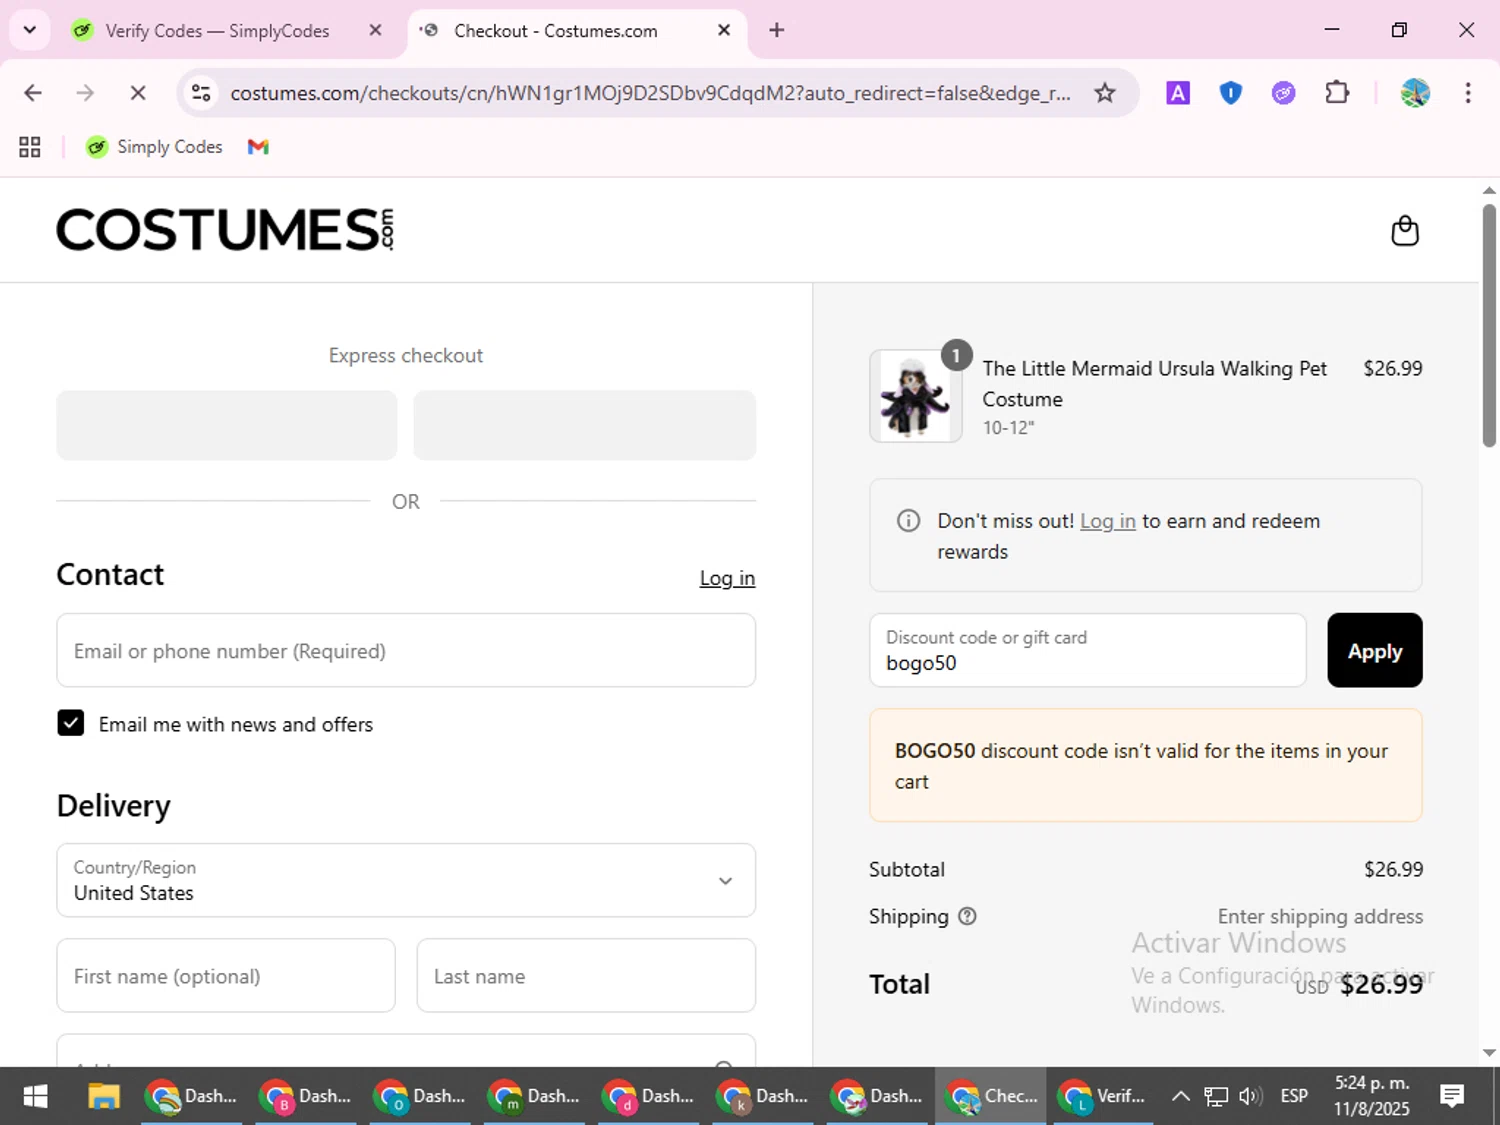
Task: Click the BOGO50 invalid code message
Action: coord(1146,765)
